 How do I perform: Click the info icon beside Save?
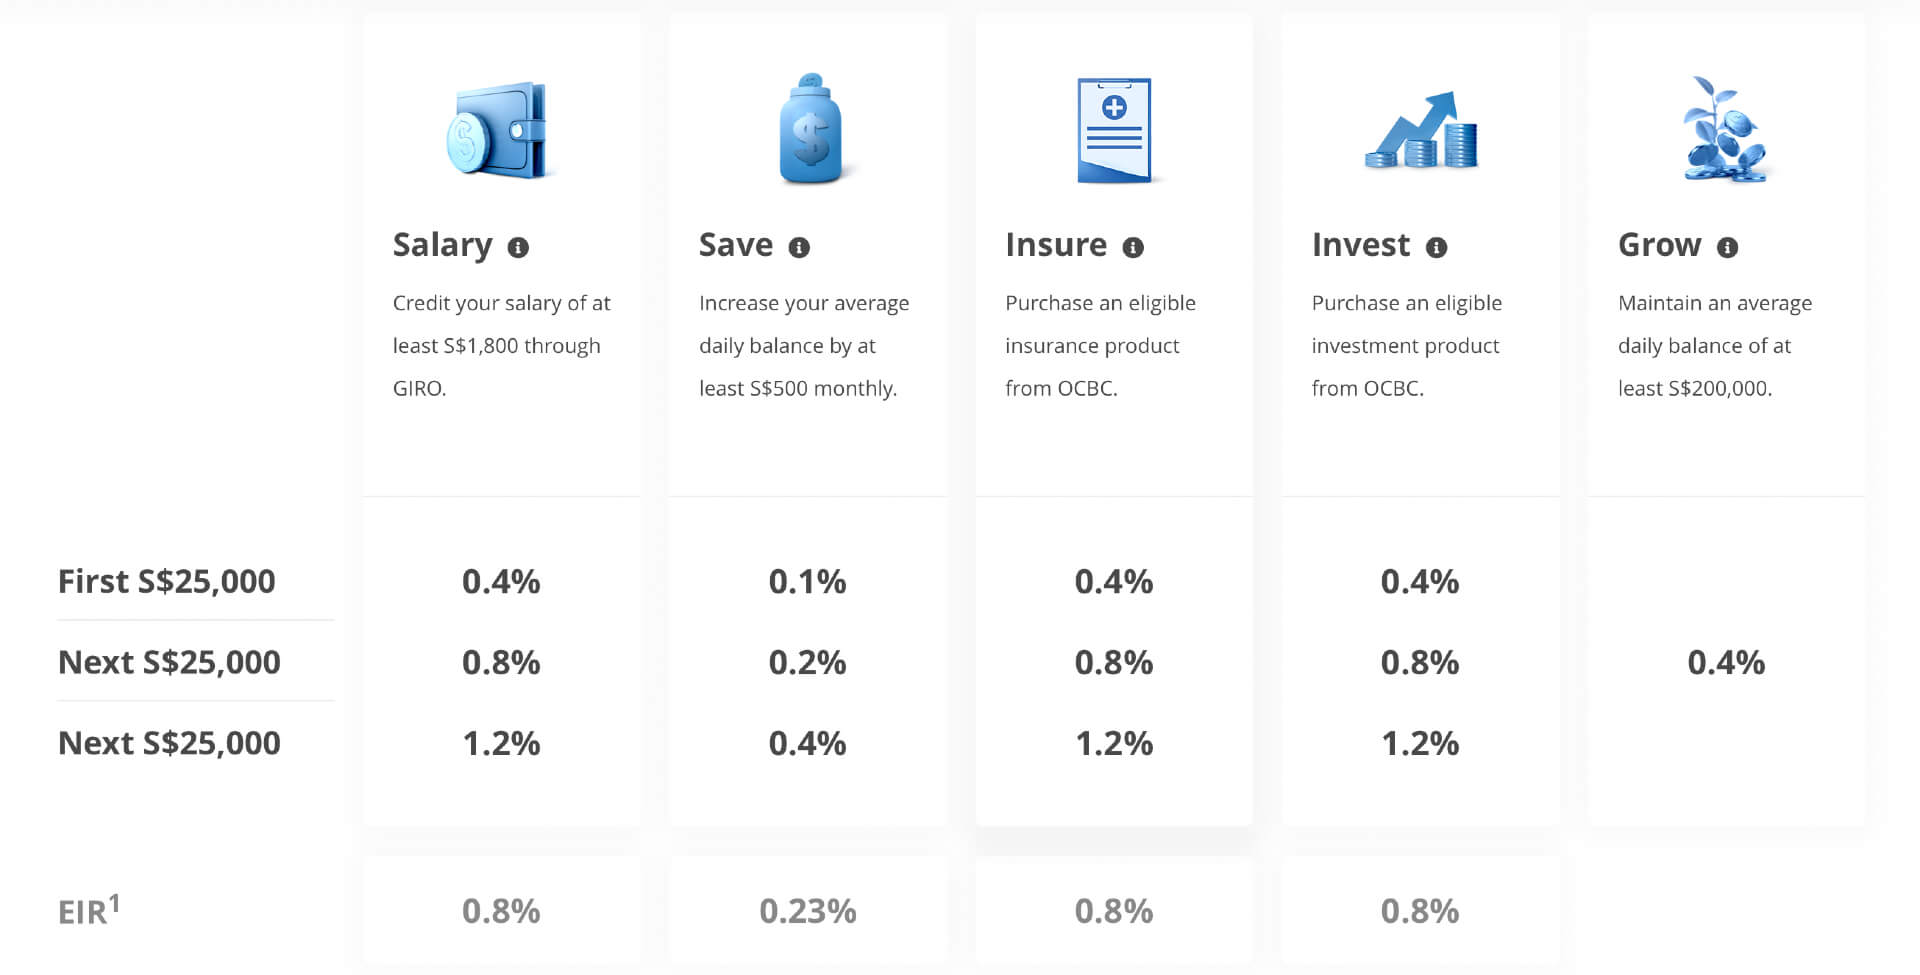point(799,247)
